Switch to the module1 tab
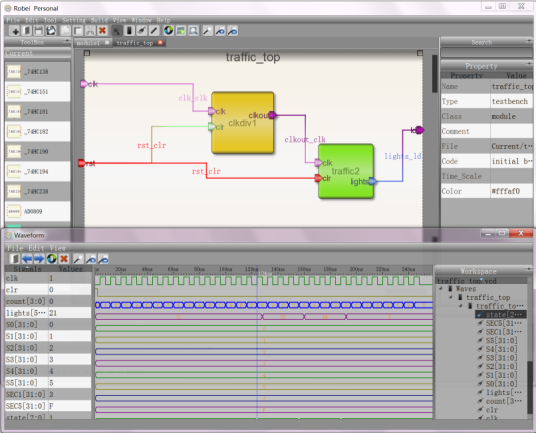 tap(88, 43)
